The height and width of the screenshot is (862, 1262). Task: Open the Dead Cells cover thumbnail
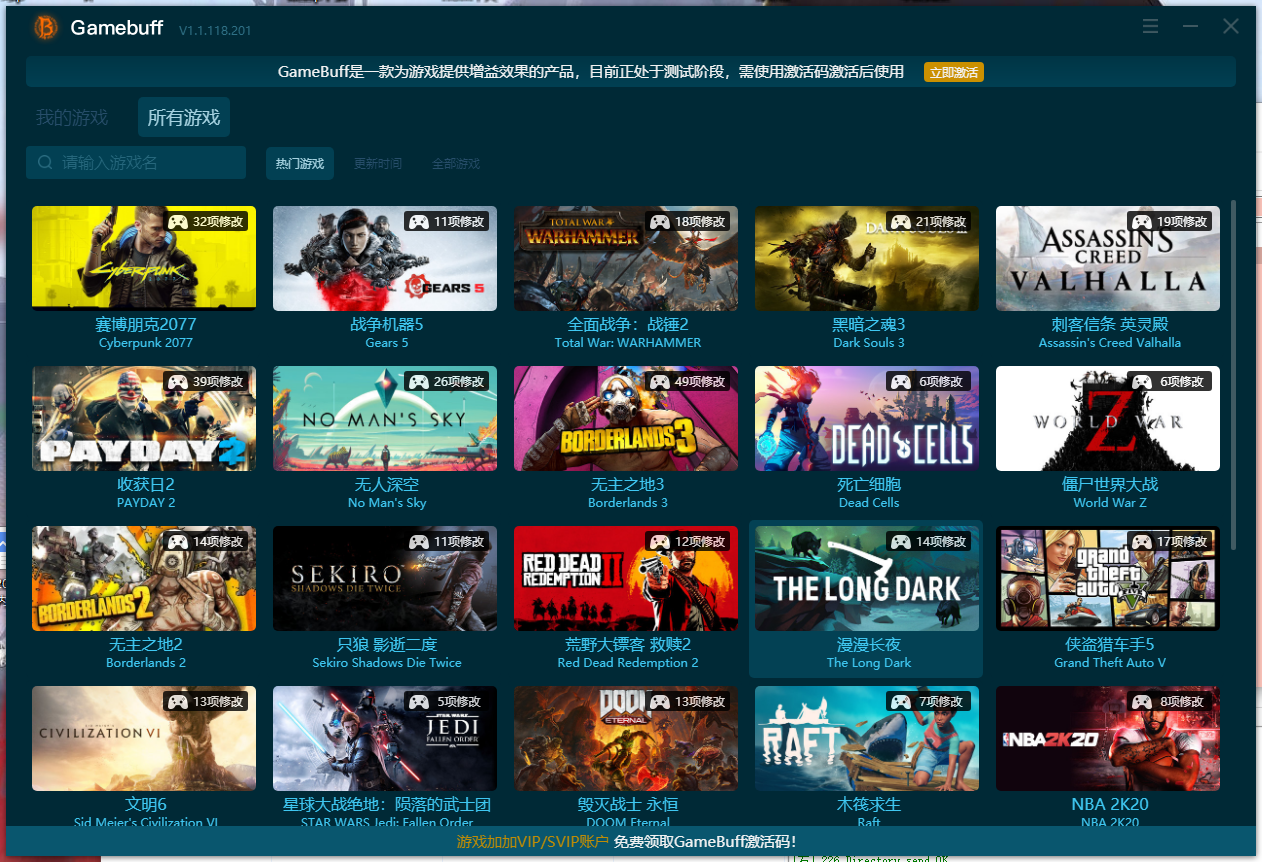click(x=867, y=418)
